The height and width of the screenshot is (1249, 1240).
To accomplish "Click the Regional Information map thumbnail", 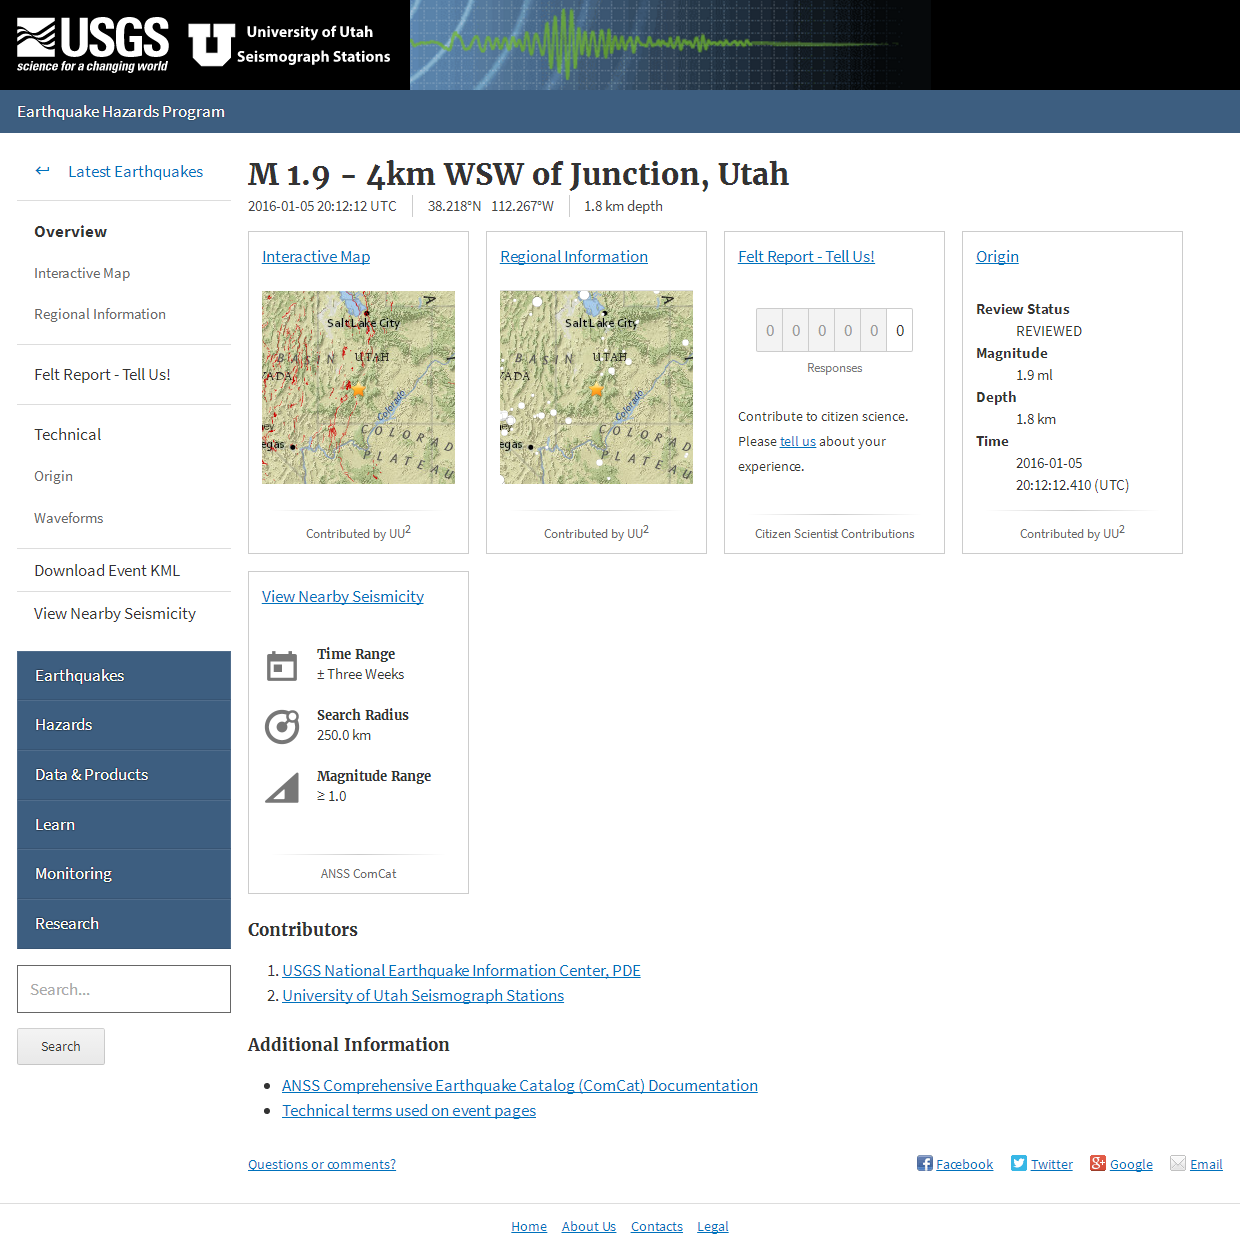I will tap(596, 387).
